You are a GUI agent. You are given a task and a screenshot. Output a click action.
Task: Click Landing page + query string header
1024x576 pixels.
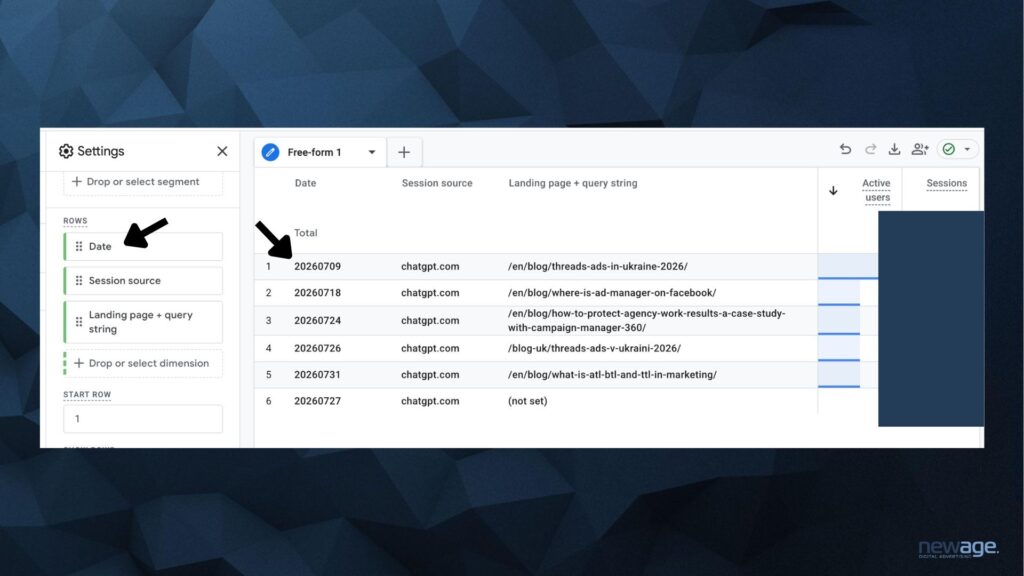point(573,184)
